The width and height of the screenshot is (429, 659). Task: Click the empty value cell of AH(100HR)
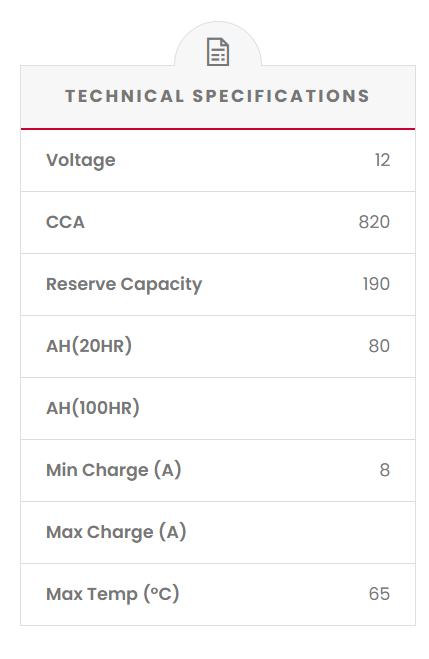click(336, 409)
